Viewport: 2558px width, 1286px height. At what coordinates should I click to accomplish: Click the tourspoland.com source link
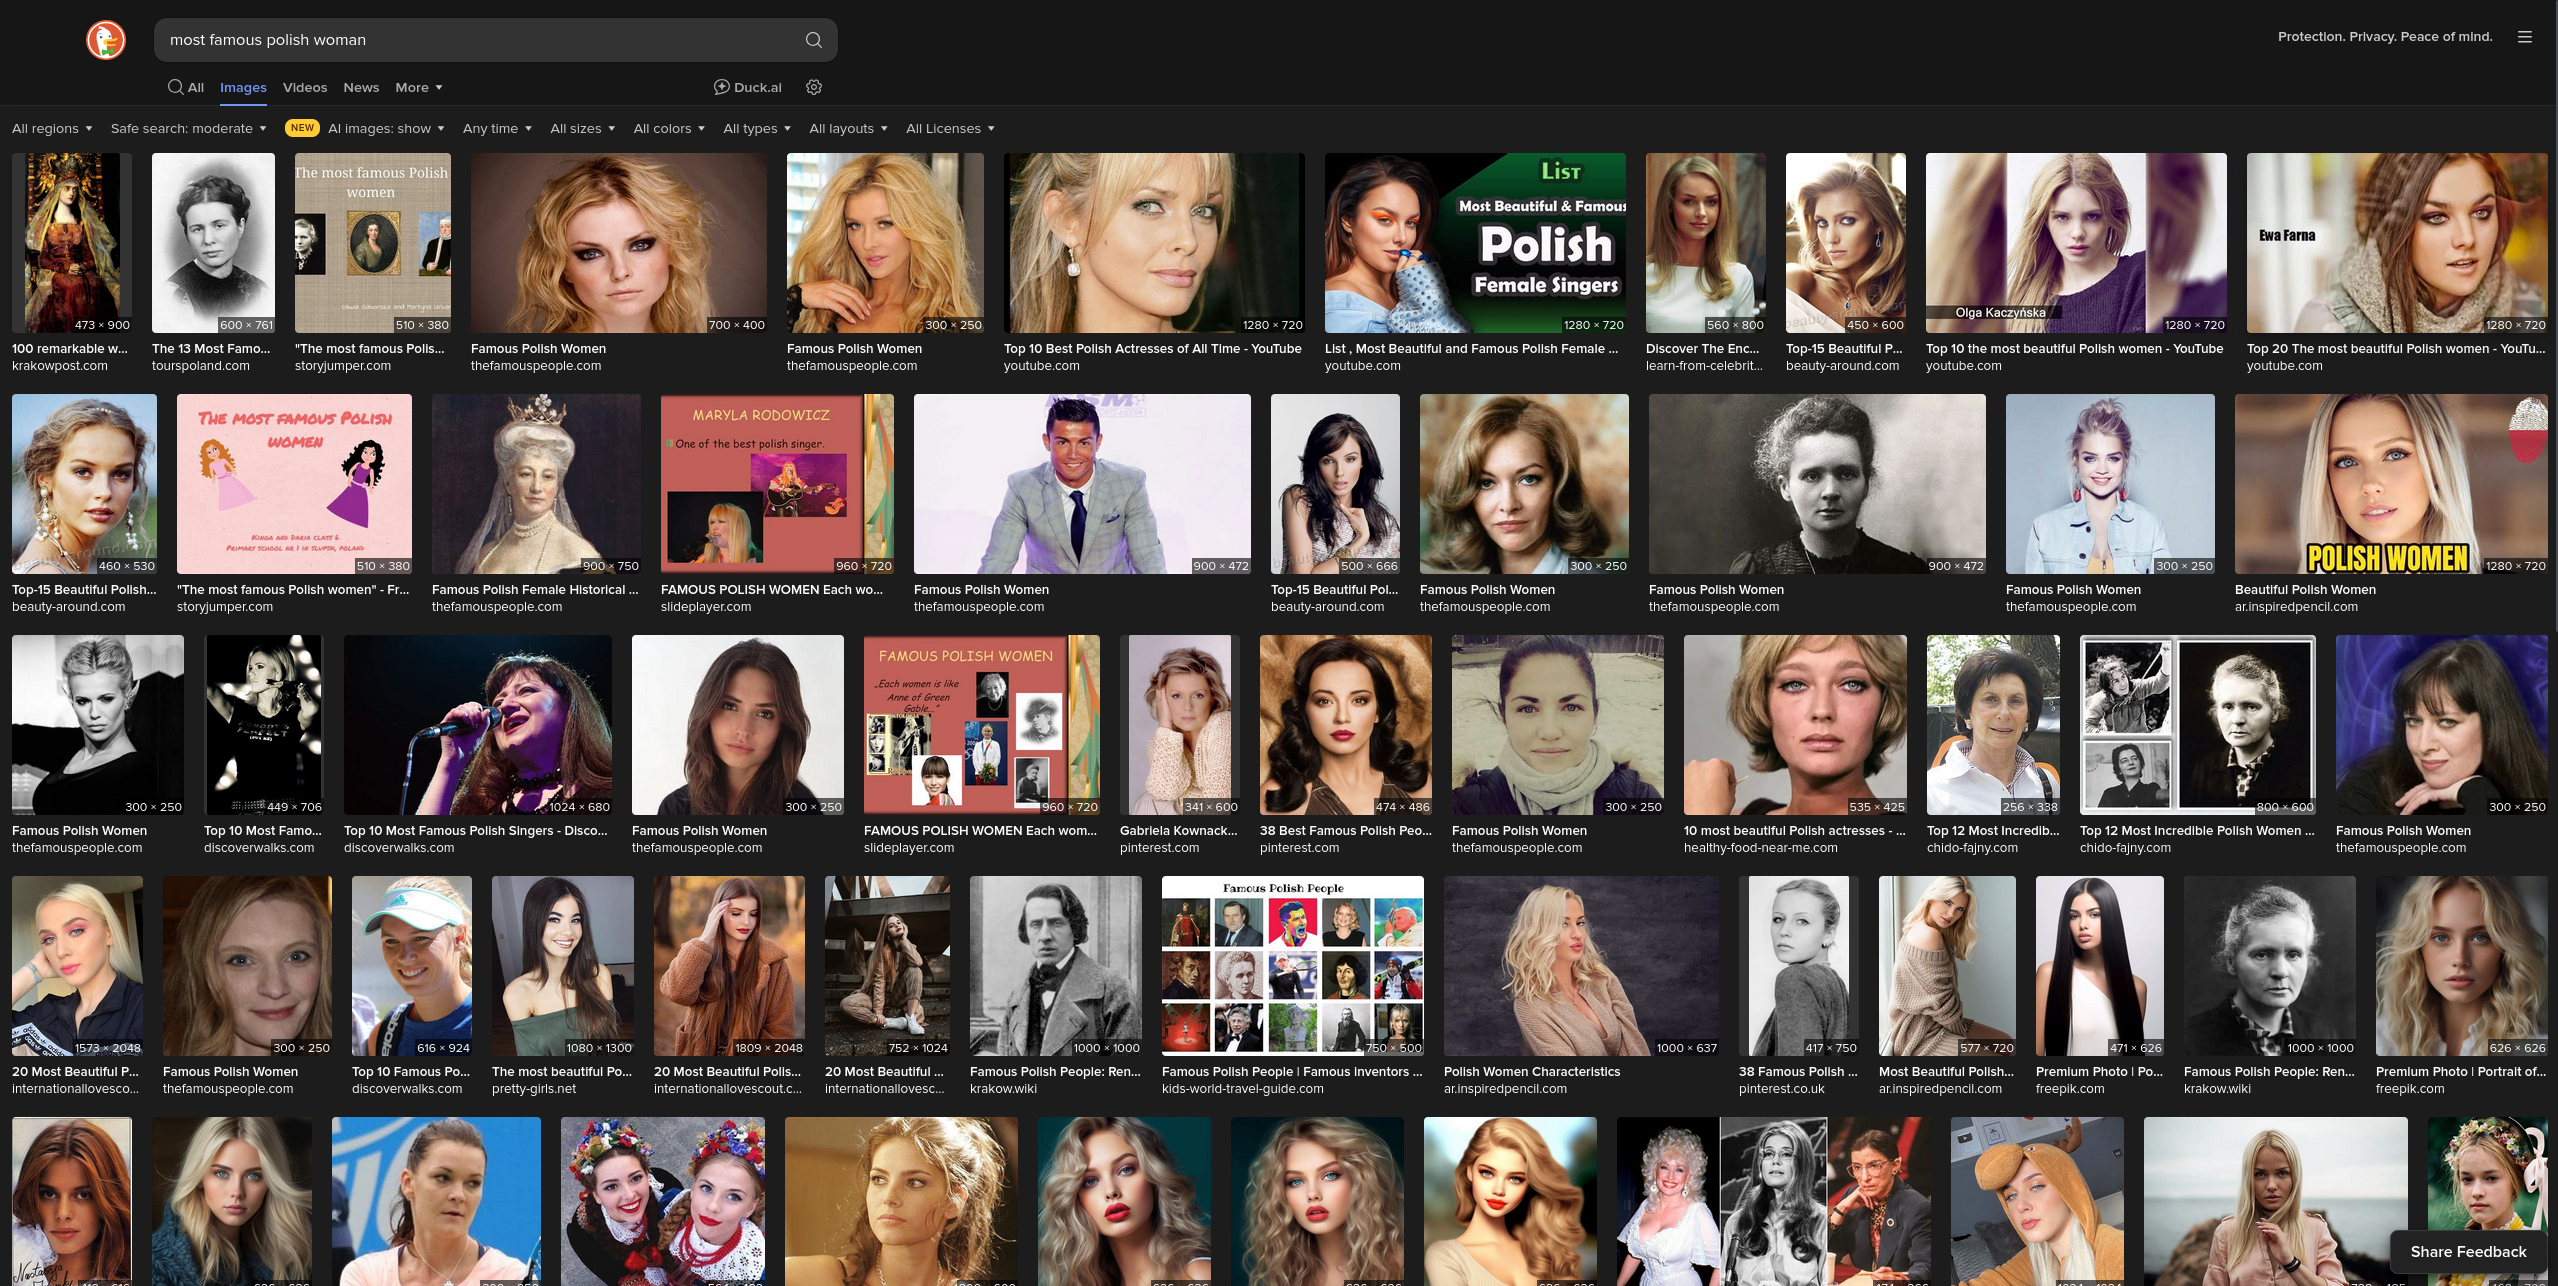[201, 366]
